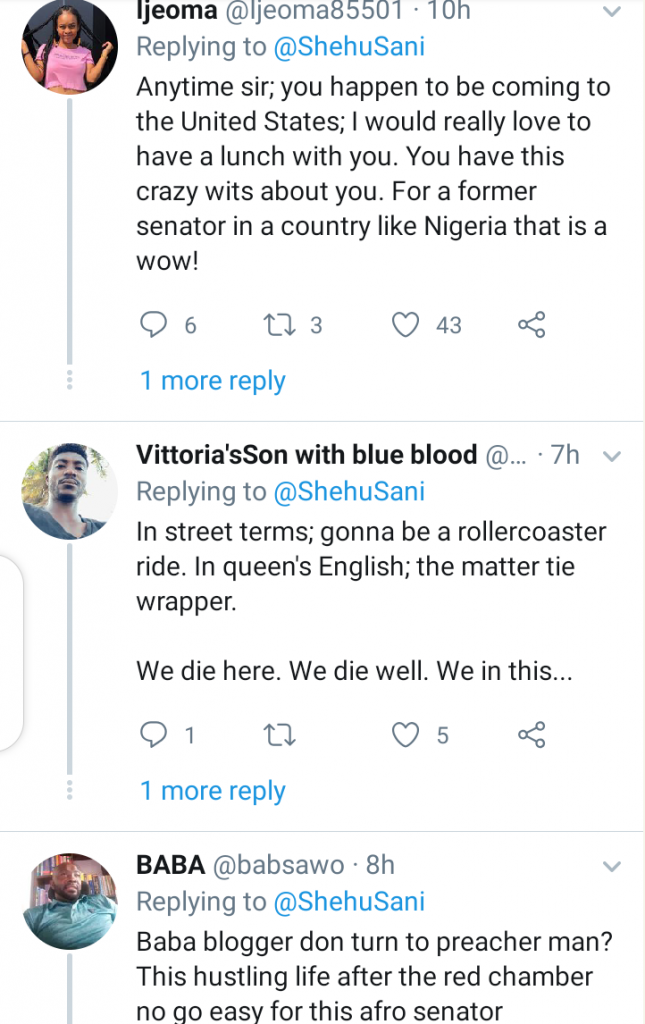The height and width of the screenshot is (1024, 645).
Task: Retweet Vittoria'sSon's rollercoaster tweet
Action: pos(277,736)
